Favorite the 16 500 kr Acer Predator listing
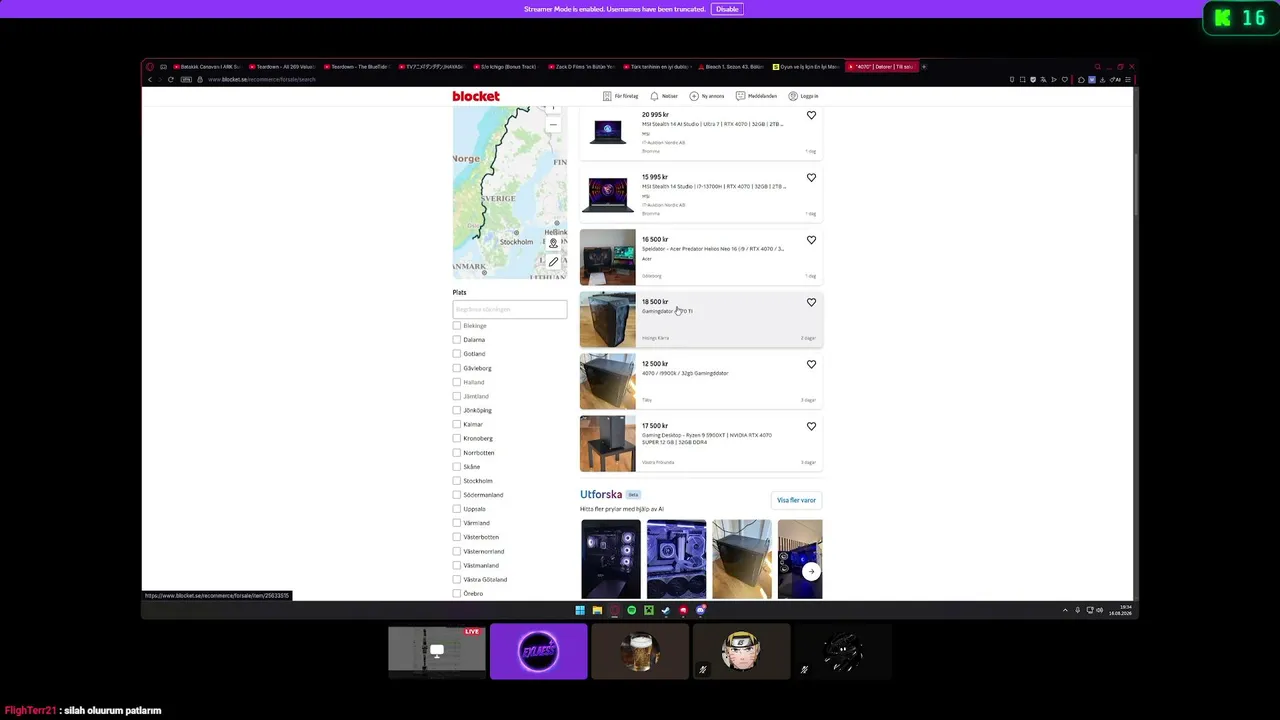Screen dimensions: 1280x720 811,240
